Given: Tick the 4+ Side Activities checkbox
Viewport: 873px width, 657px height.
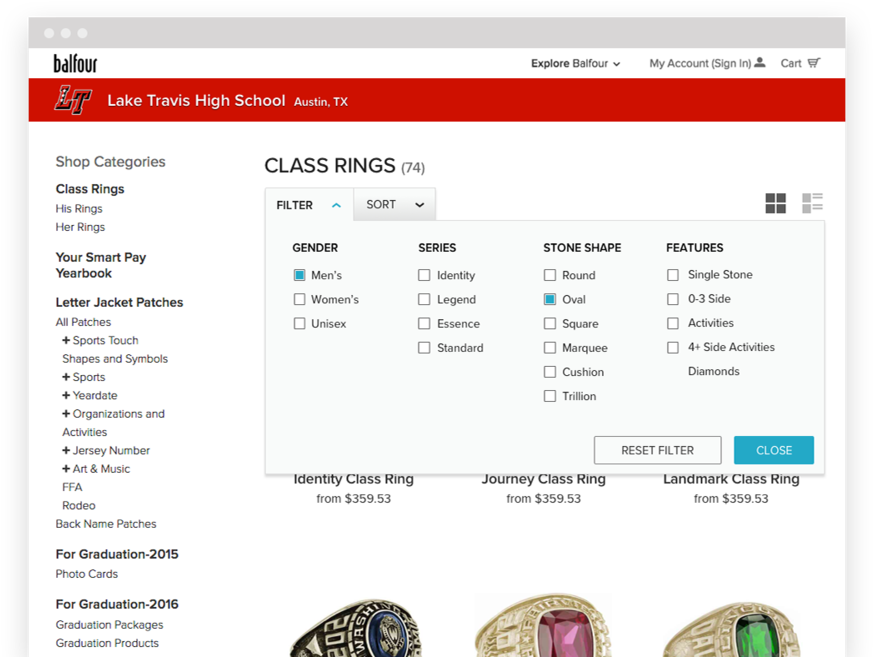Looking at the screenshot, I should coord(673,347).
